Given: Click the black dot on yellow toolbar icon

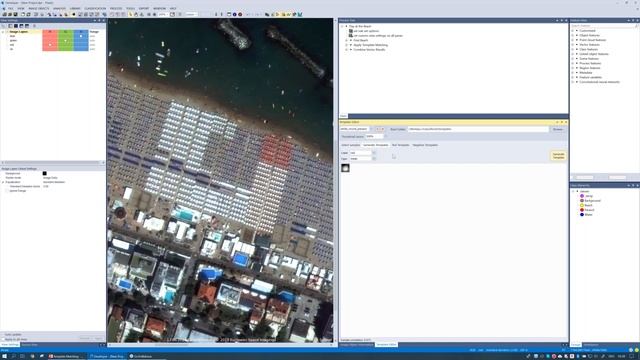Looking at the screenshot, I should click(x=74, y=14).
